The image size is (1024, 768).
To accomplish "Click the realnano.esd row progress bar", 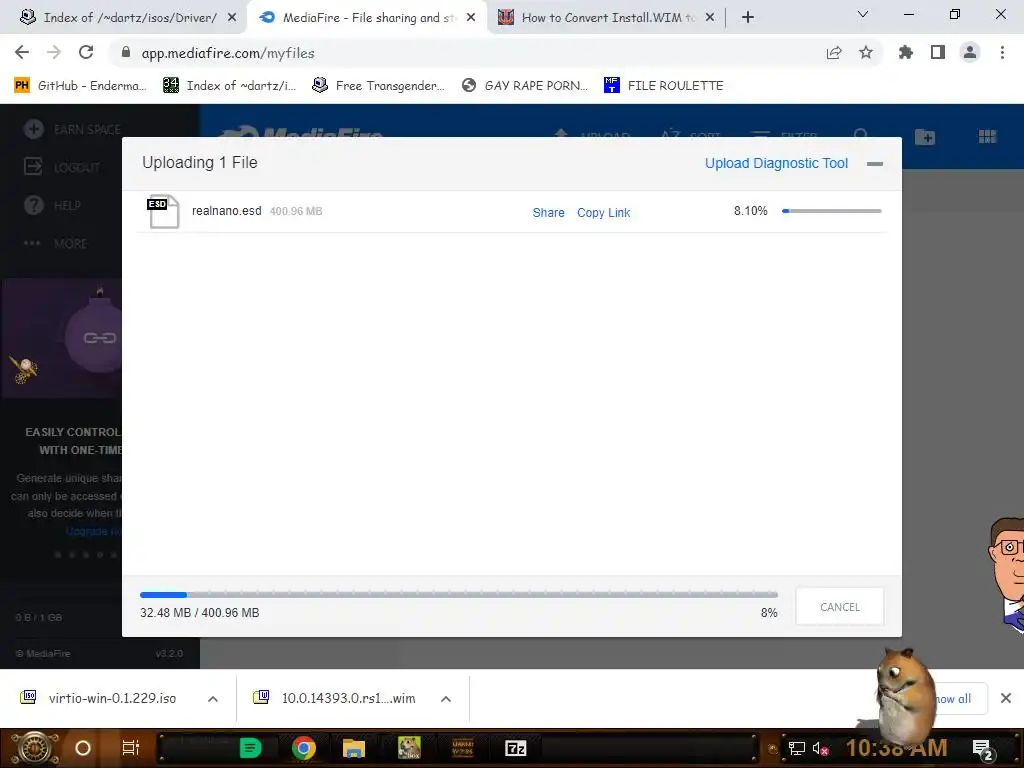I will tap(831, 211).
